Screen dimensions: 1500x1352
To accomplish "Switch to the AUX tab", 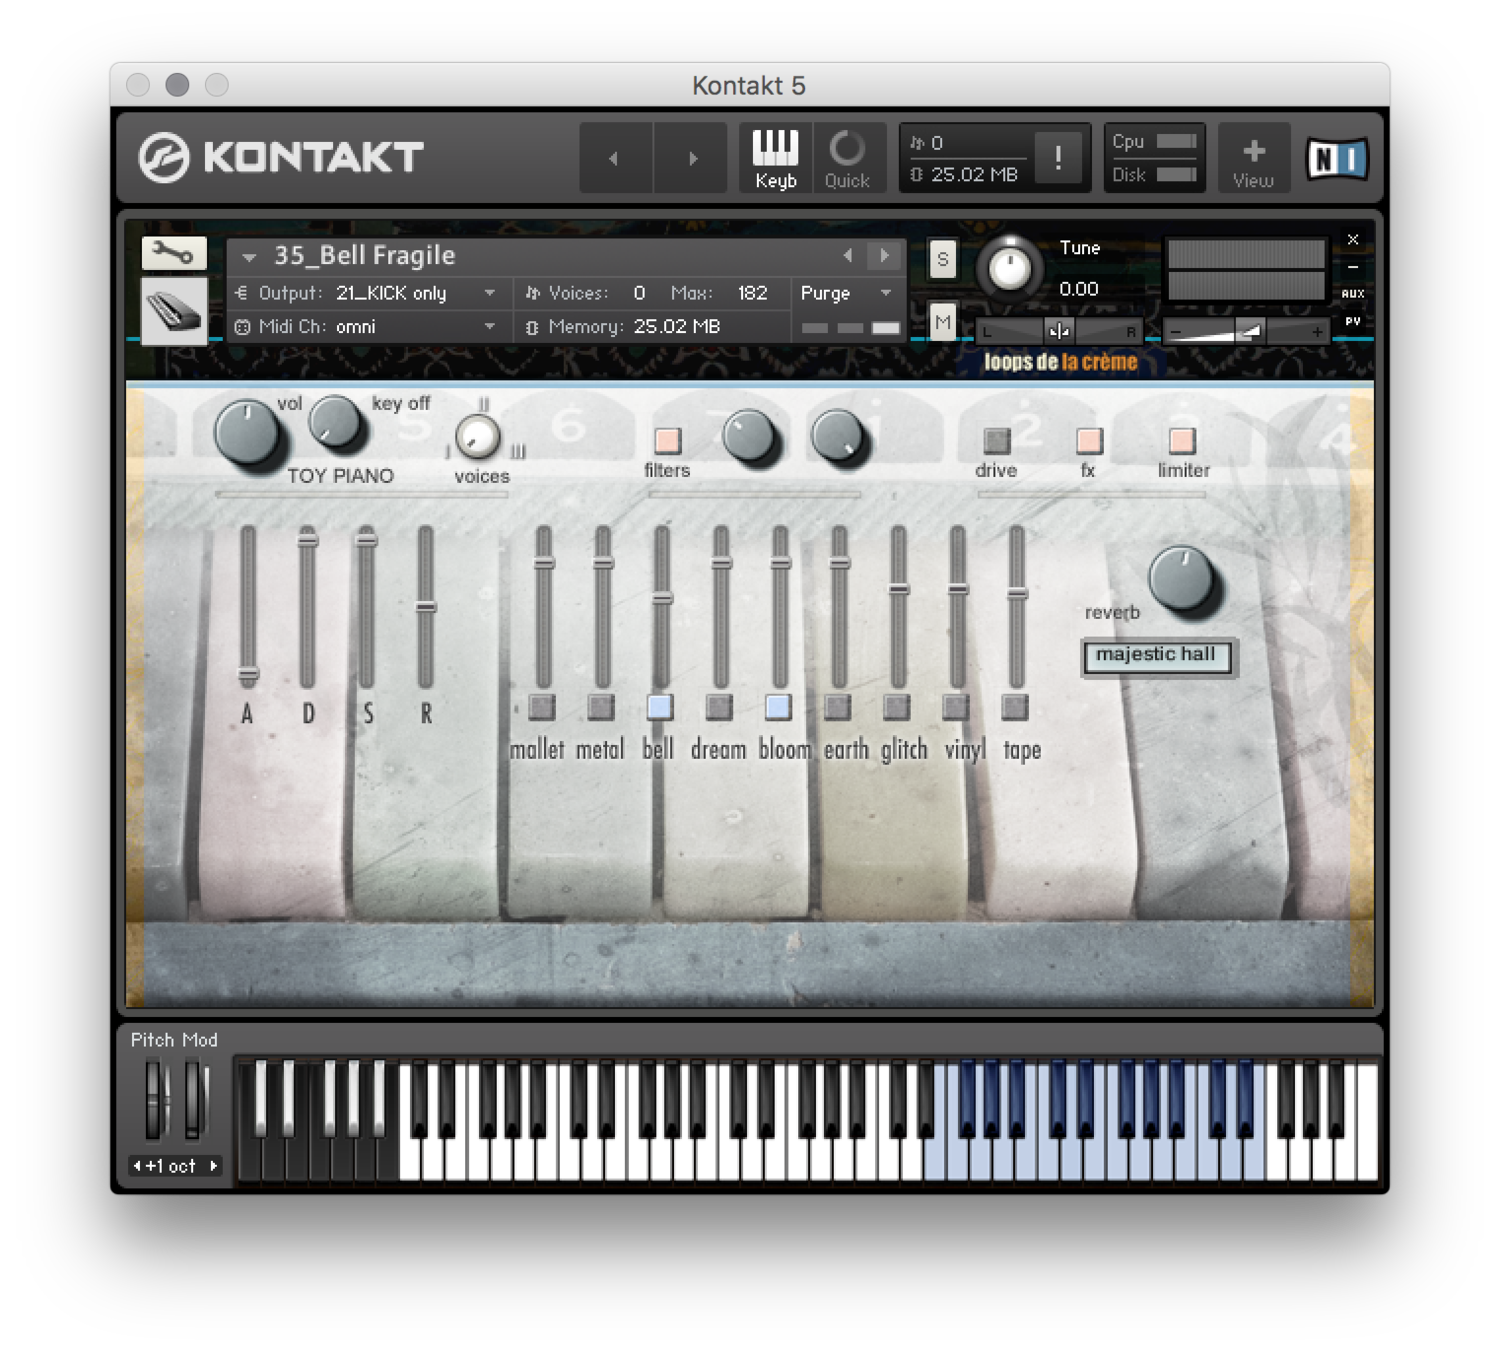I will click(x=1351, y=293).
